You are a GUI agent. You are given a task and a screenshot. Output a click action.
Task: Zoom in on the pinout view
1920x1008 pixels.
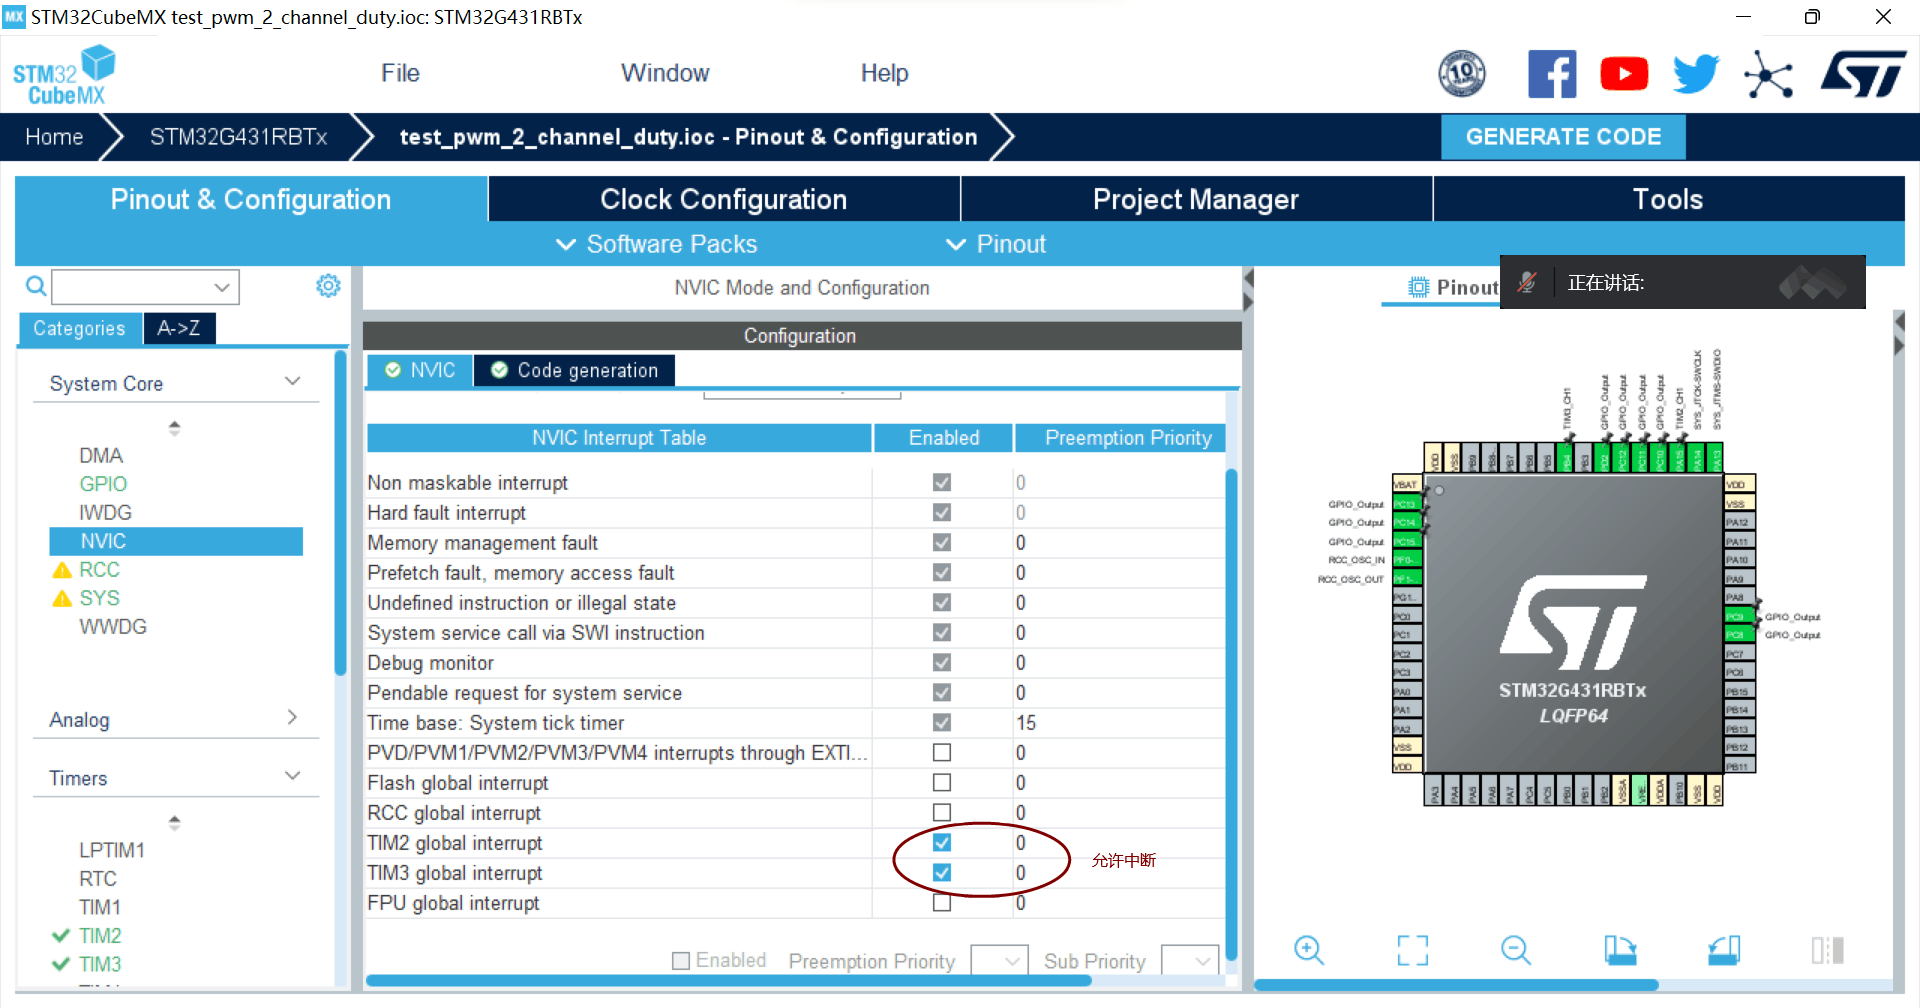(1308, 950)
